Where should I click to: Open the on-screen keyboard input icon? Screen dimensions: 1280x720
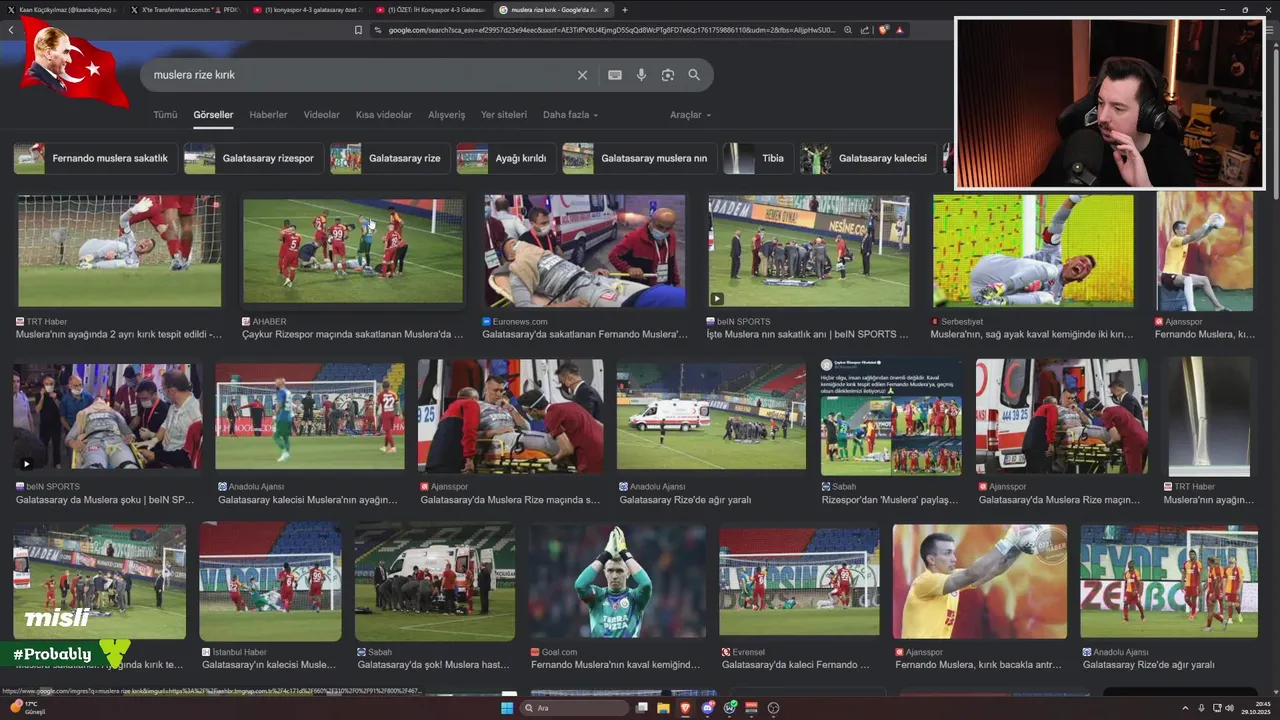click(615, 75)
